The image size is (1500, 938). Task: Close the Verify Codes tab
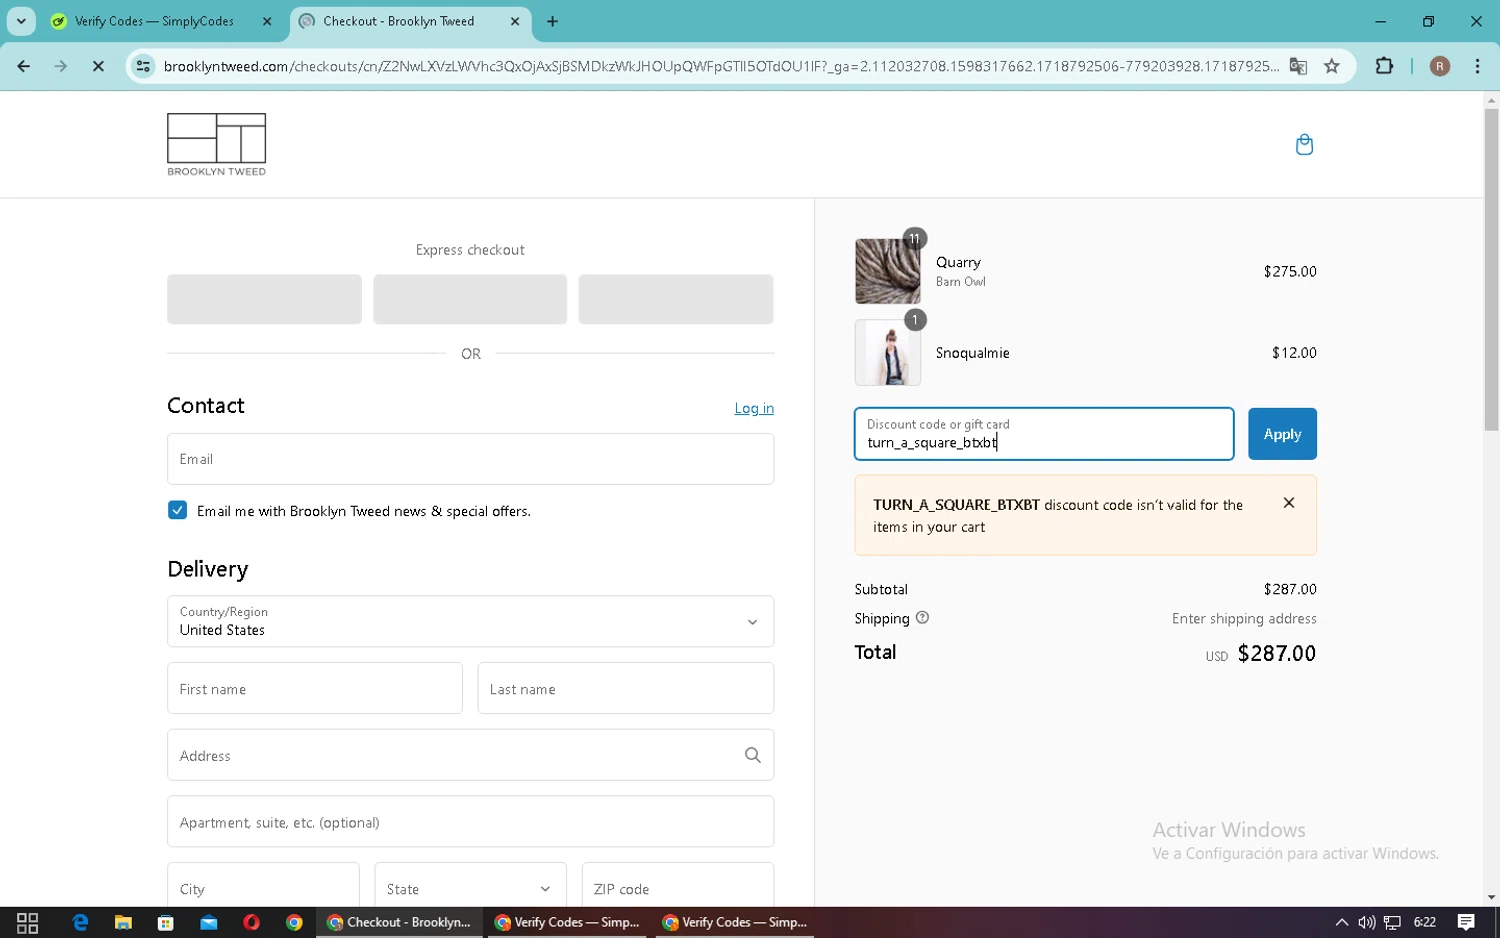[x=267, y=21]
